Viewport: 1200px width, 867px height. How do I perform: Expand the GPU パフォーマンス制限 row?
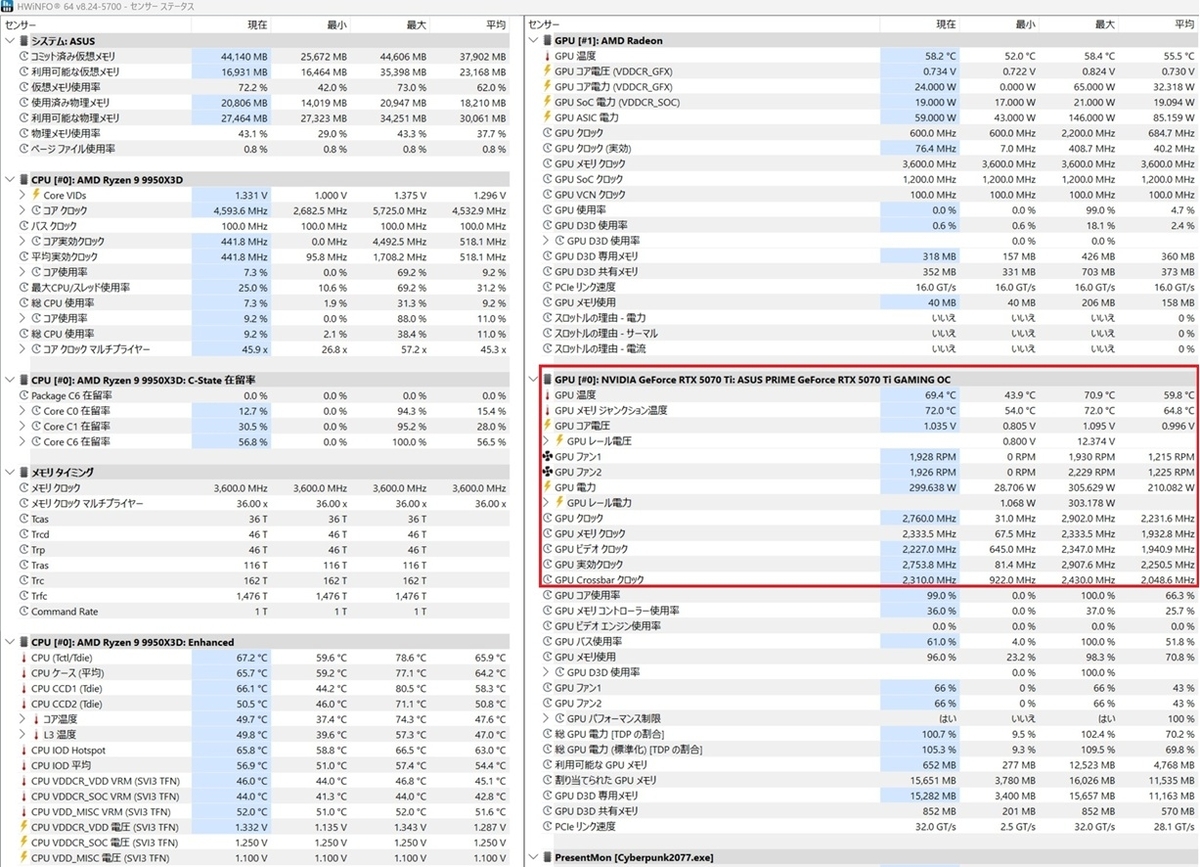point(545,719)
